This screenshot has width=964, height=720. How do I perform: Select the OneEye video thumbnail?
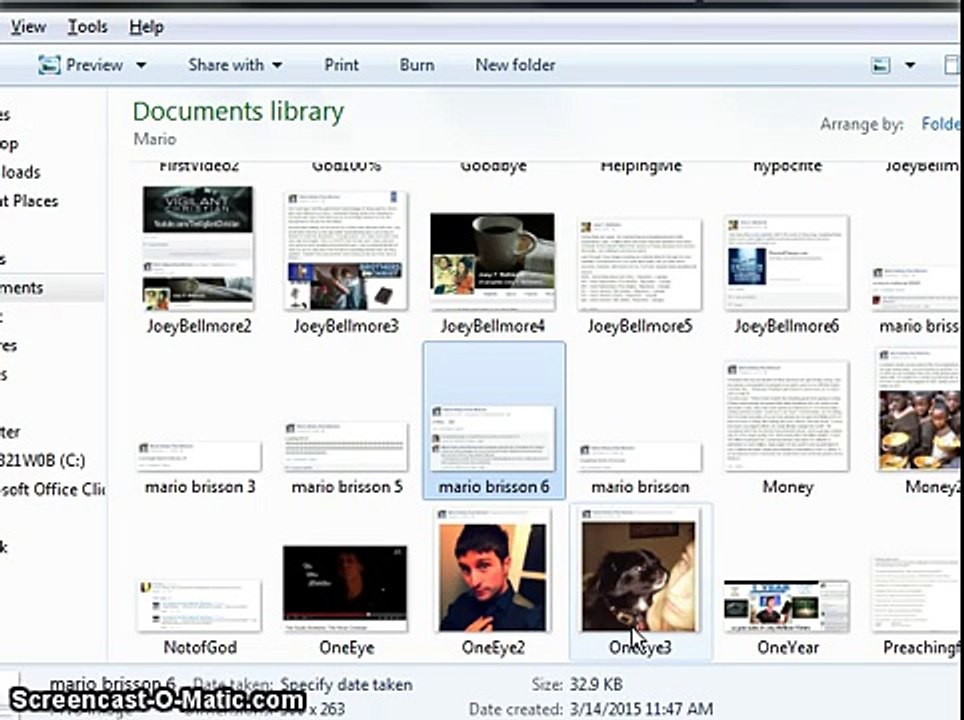345,588
